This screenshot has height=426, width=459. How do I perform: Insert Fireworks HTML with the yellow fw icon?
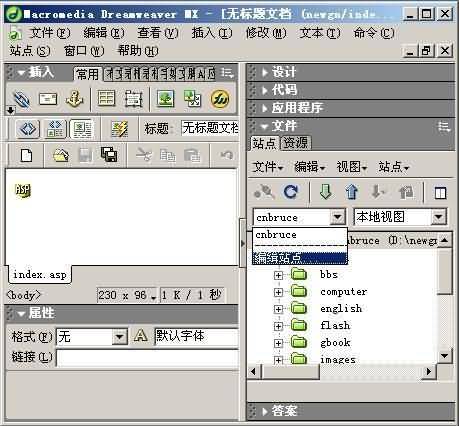[220, 99]
